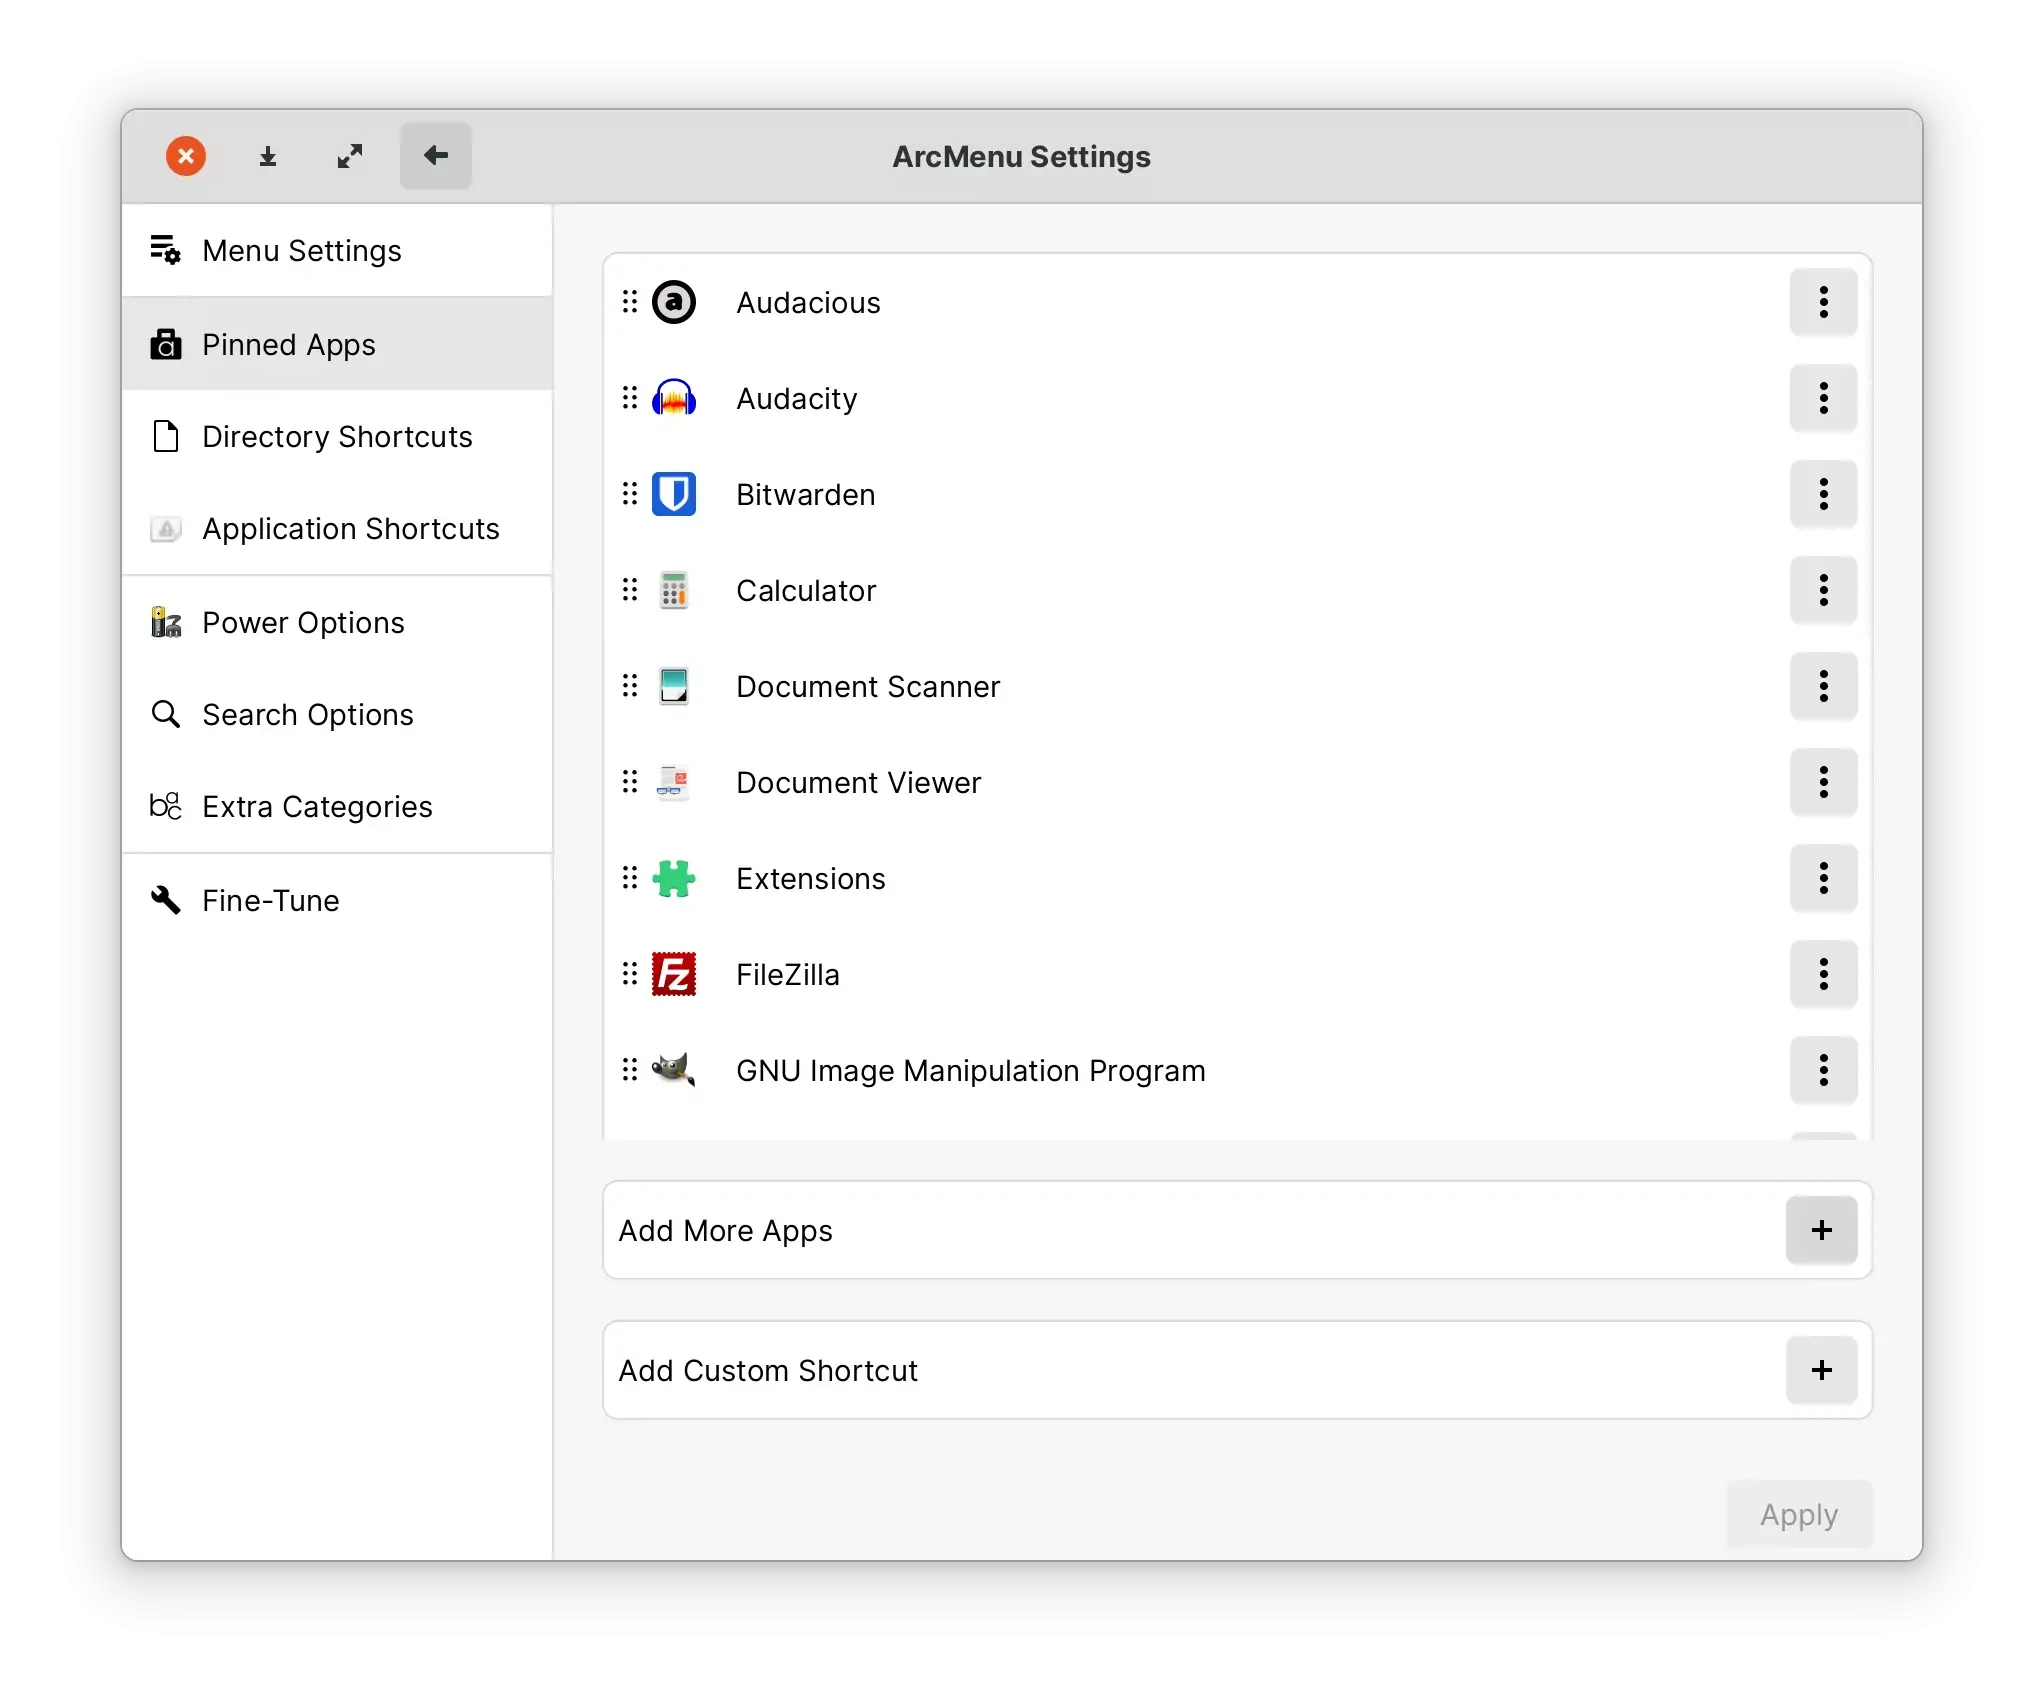2044x1694 pixels.
Task: Click the Audacity headphones icon
Action: 674,398
